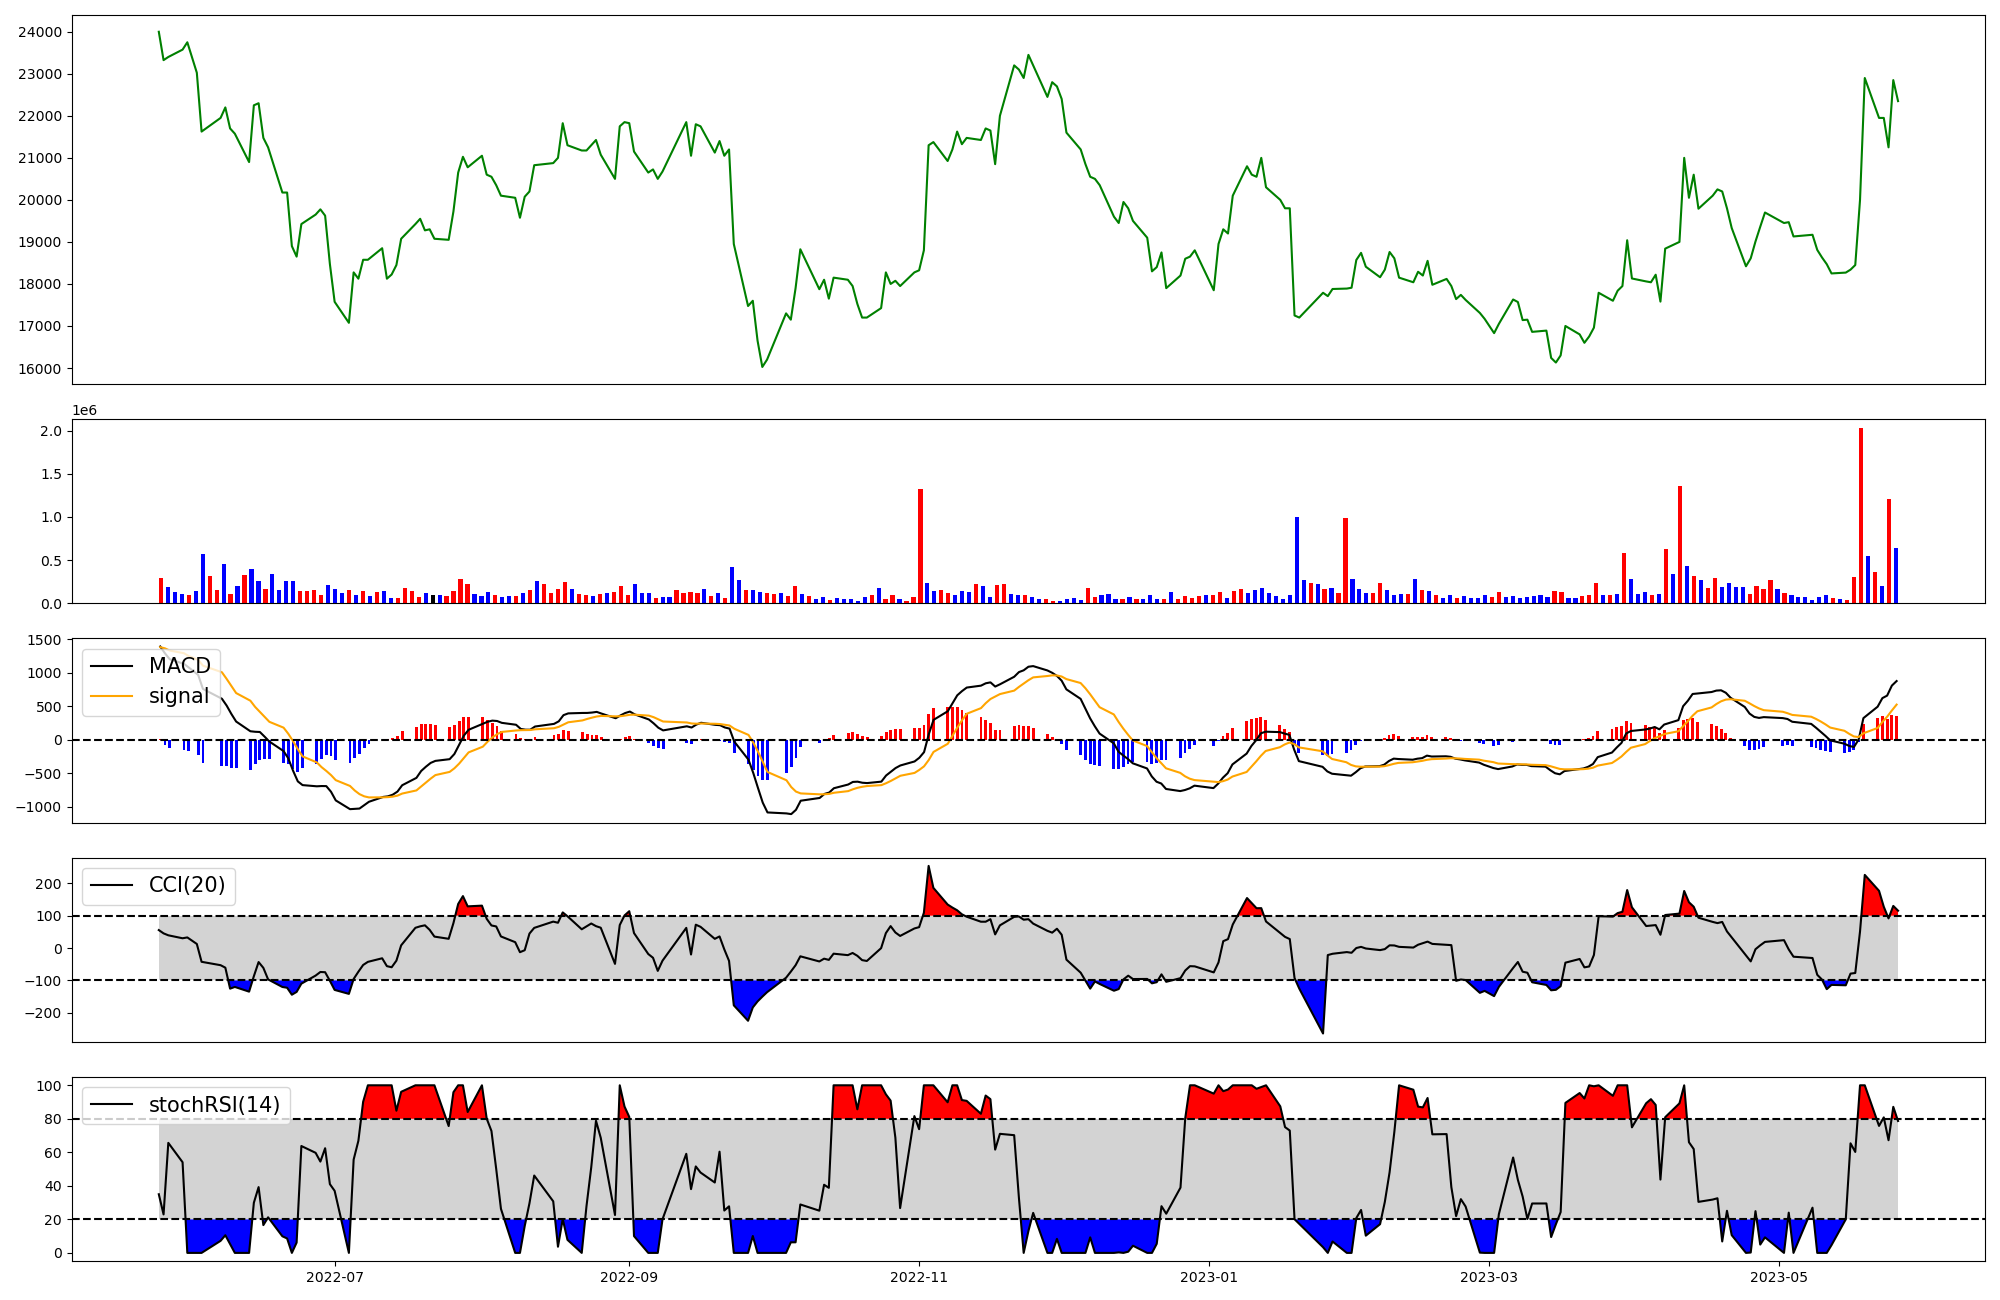This screenshot has width=2000, height=1300.
Task: Click the 80 stochRSI axis tick label
Action: 53,1120
